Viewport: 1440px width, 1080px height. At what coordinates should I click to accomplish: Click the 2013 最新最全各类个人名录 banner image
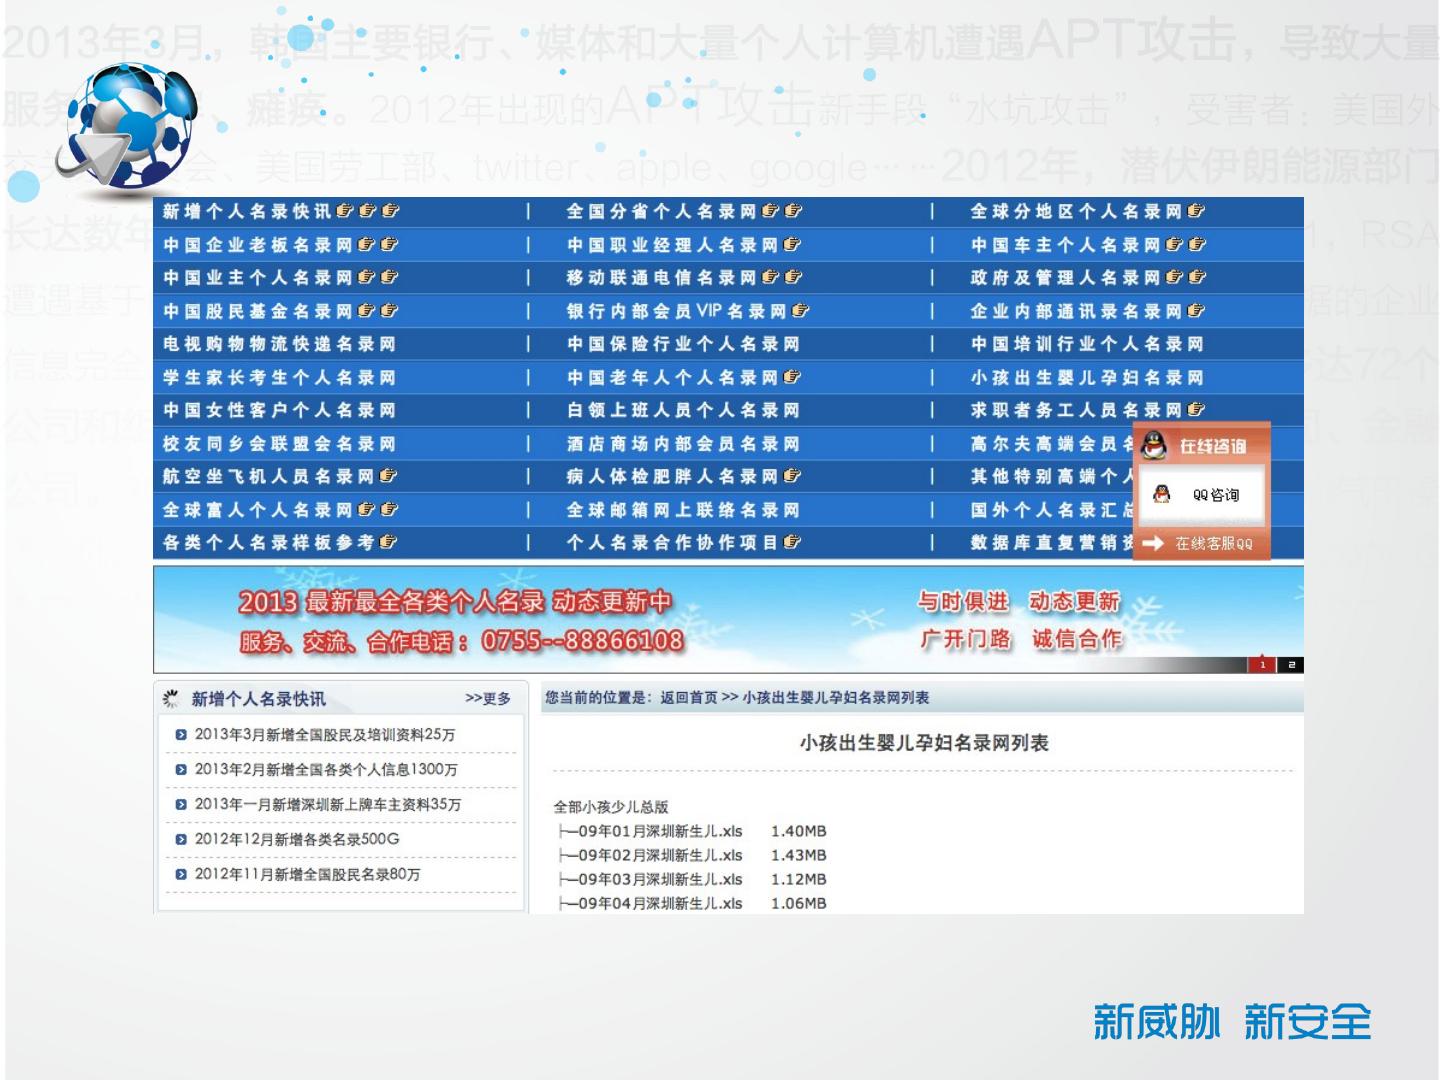point(728,619)
